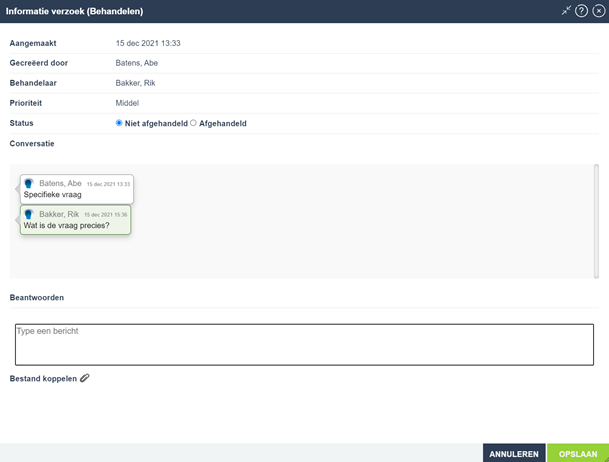The width and height of the screenshot is (609, 462).
Task: Click 'Wat is de vraag precies?' message
Action: tap(66, 225)
